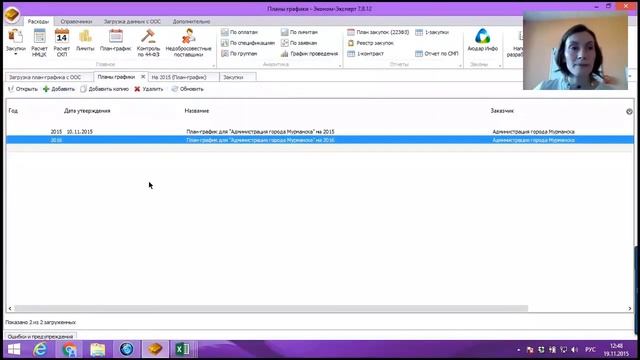Select the highlighted 2016 План-график row

point(320,140)
